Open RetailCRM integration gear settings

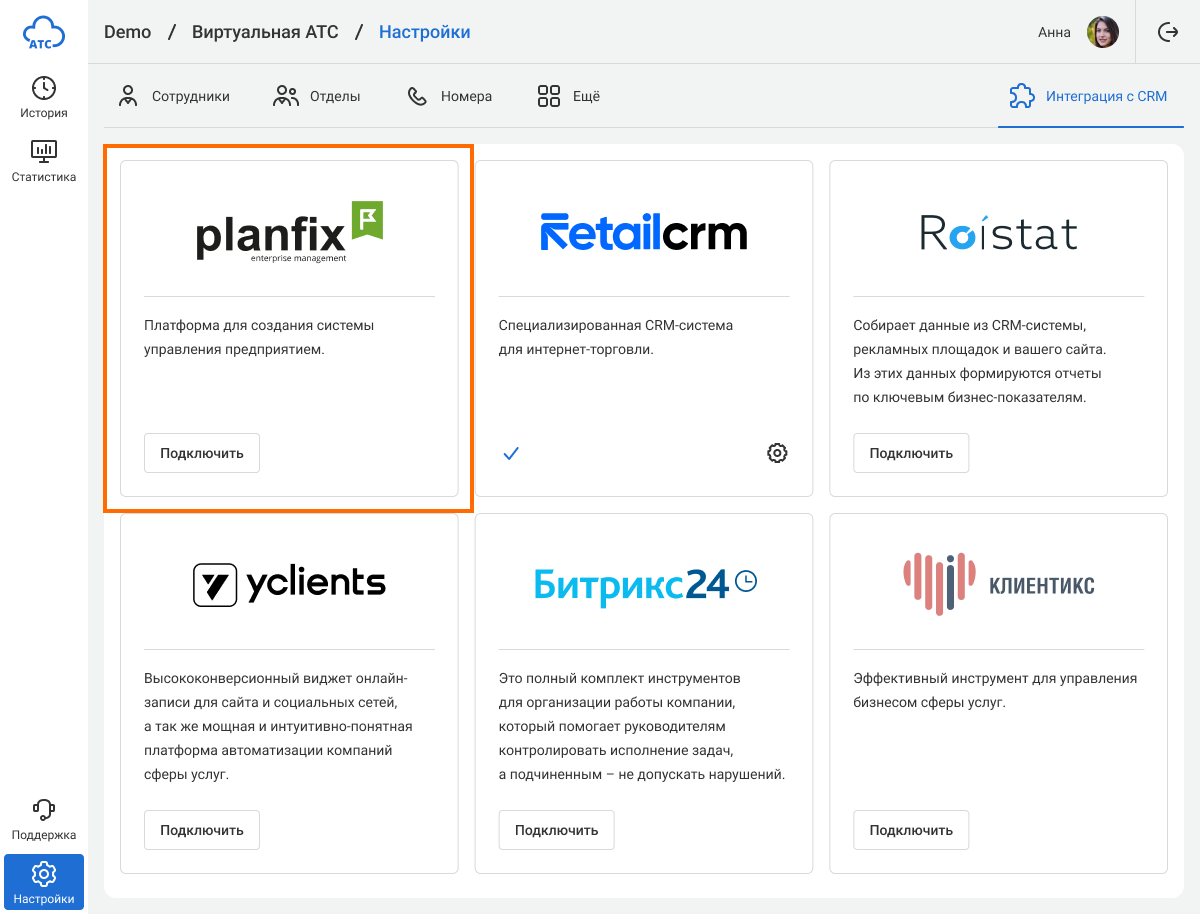pos(777,453)
